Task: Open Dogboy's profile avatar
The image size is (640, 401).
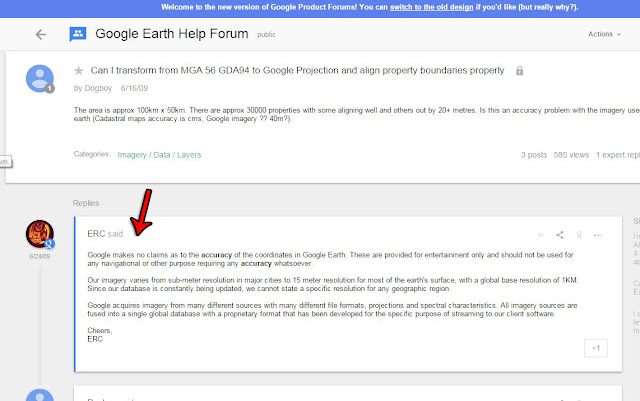Action: pos(40,78)
